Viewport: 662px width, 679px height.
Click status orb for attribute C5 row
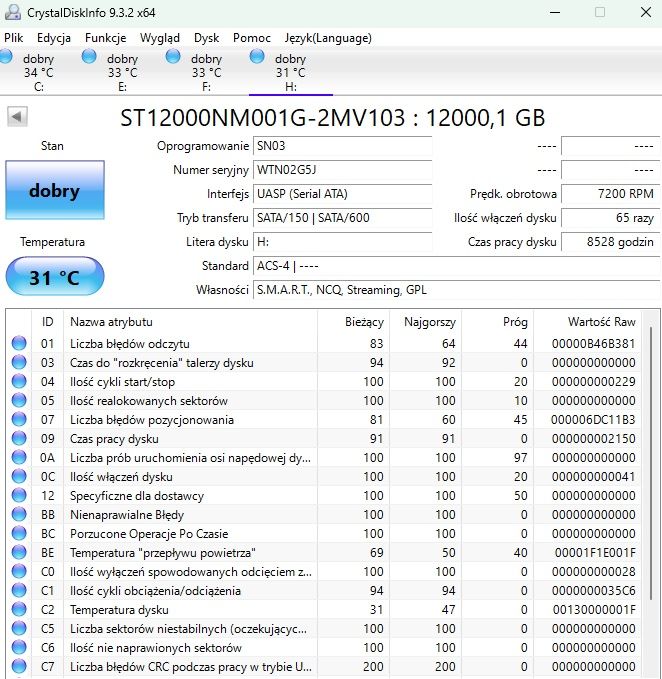pos(19,628)
